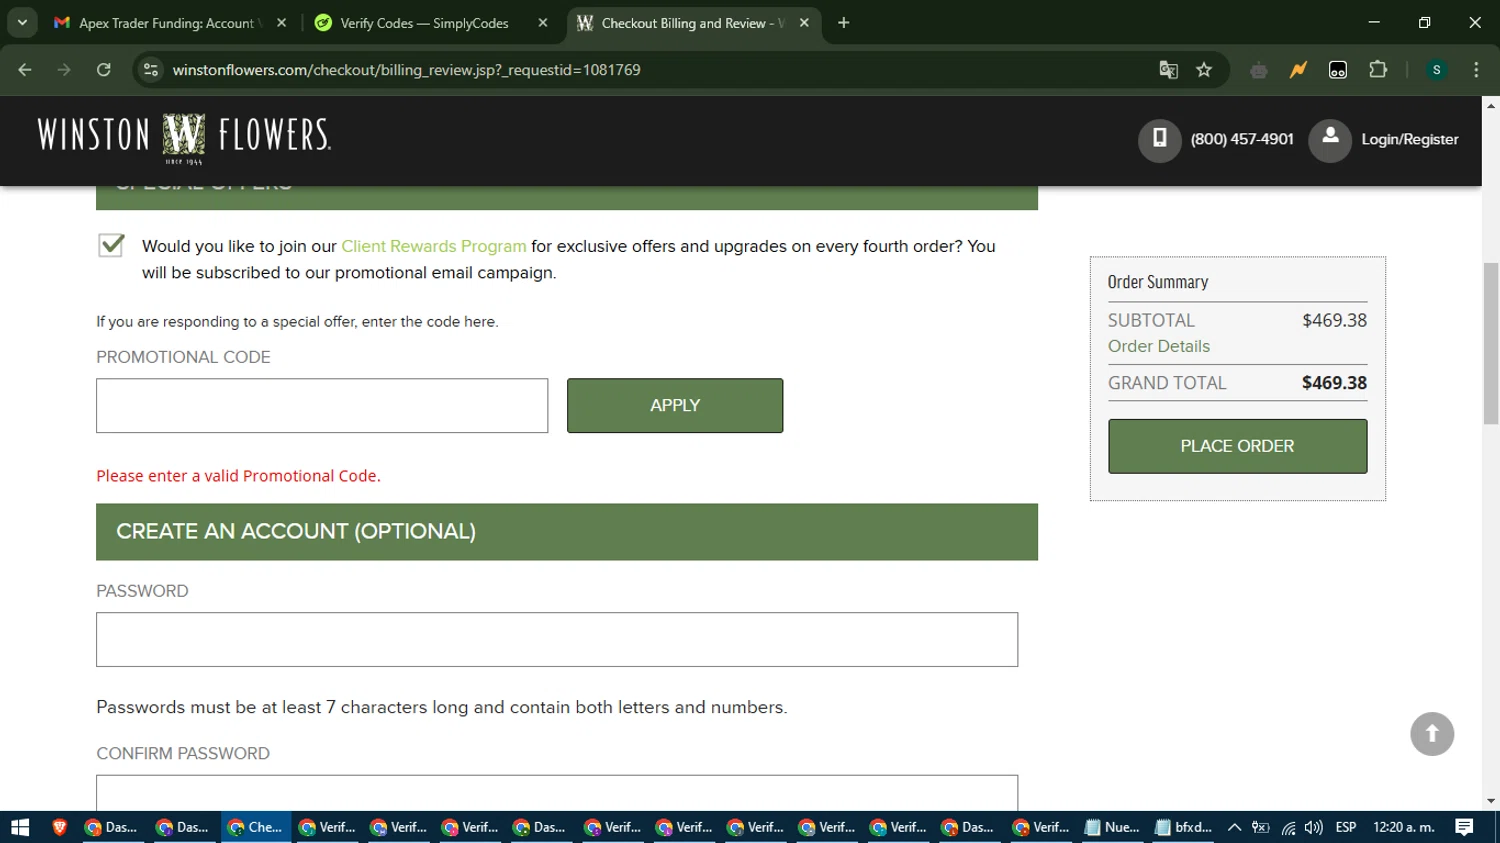
Task: Click the 'Please enter a valid Promotional Code.' message
Action: pos(238,476)
